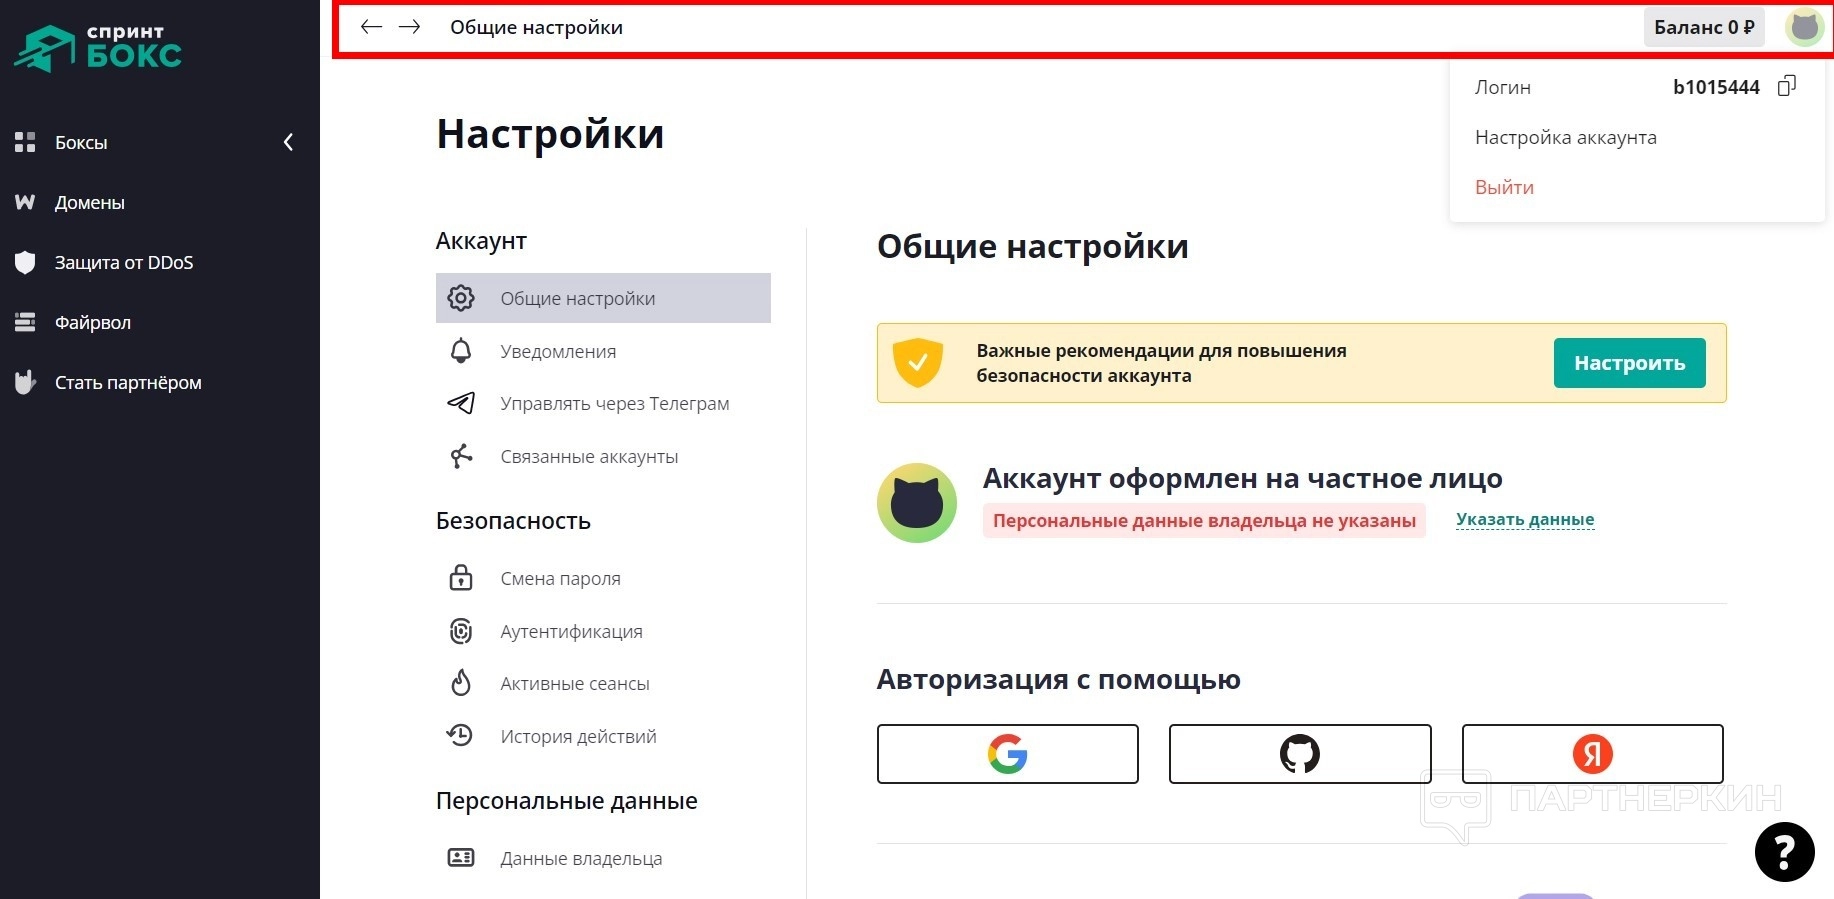Click the Авторизация с помощью heading
Viewport: 1834px width, 899px height.
click(1059, 680)
